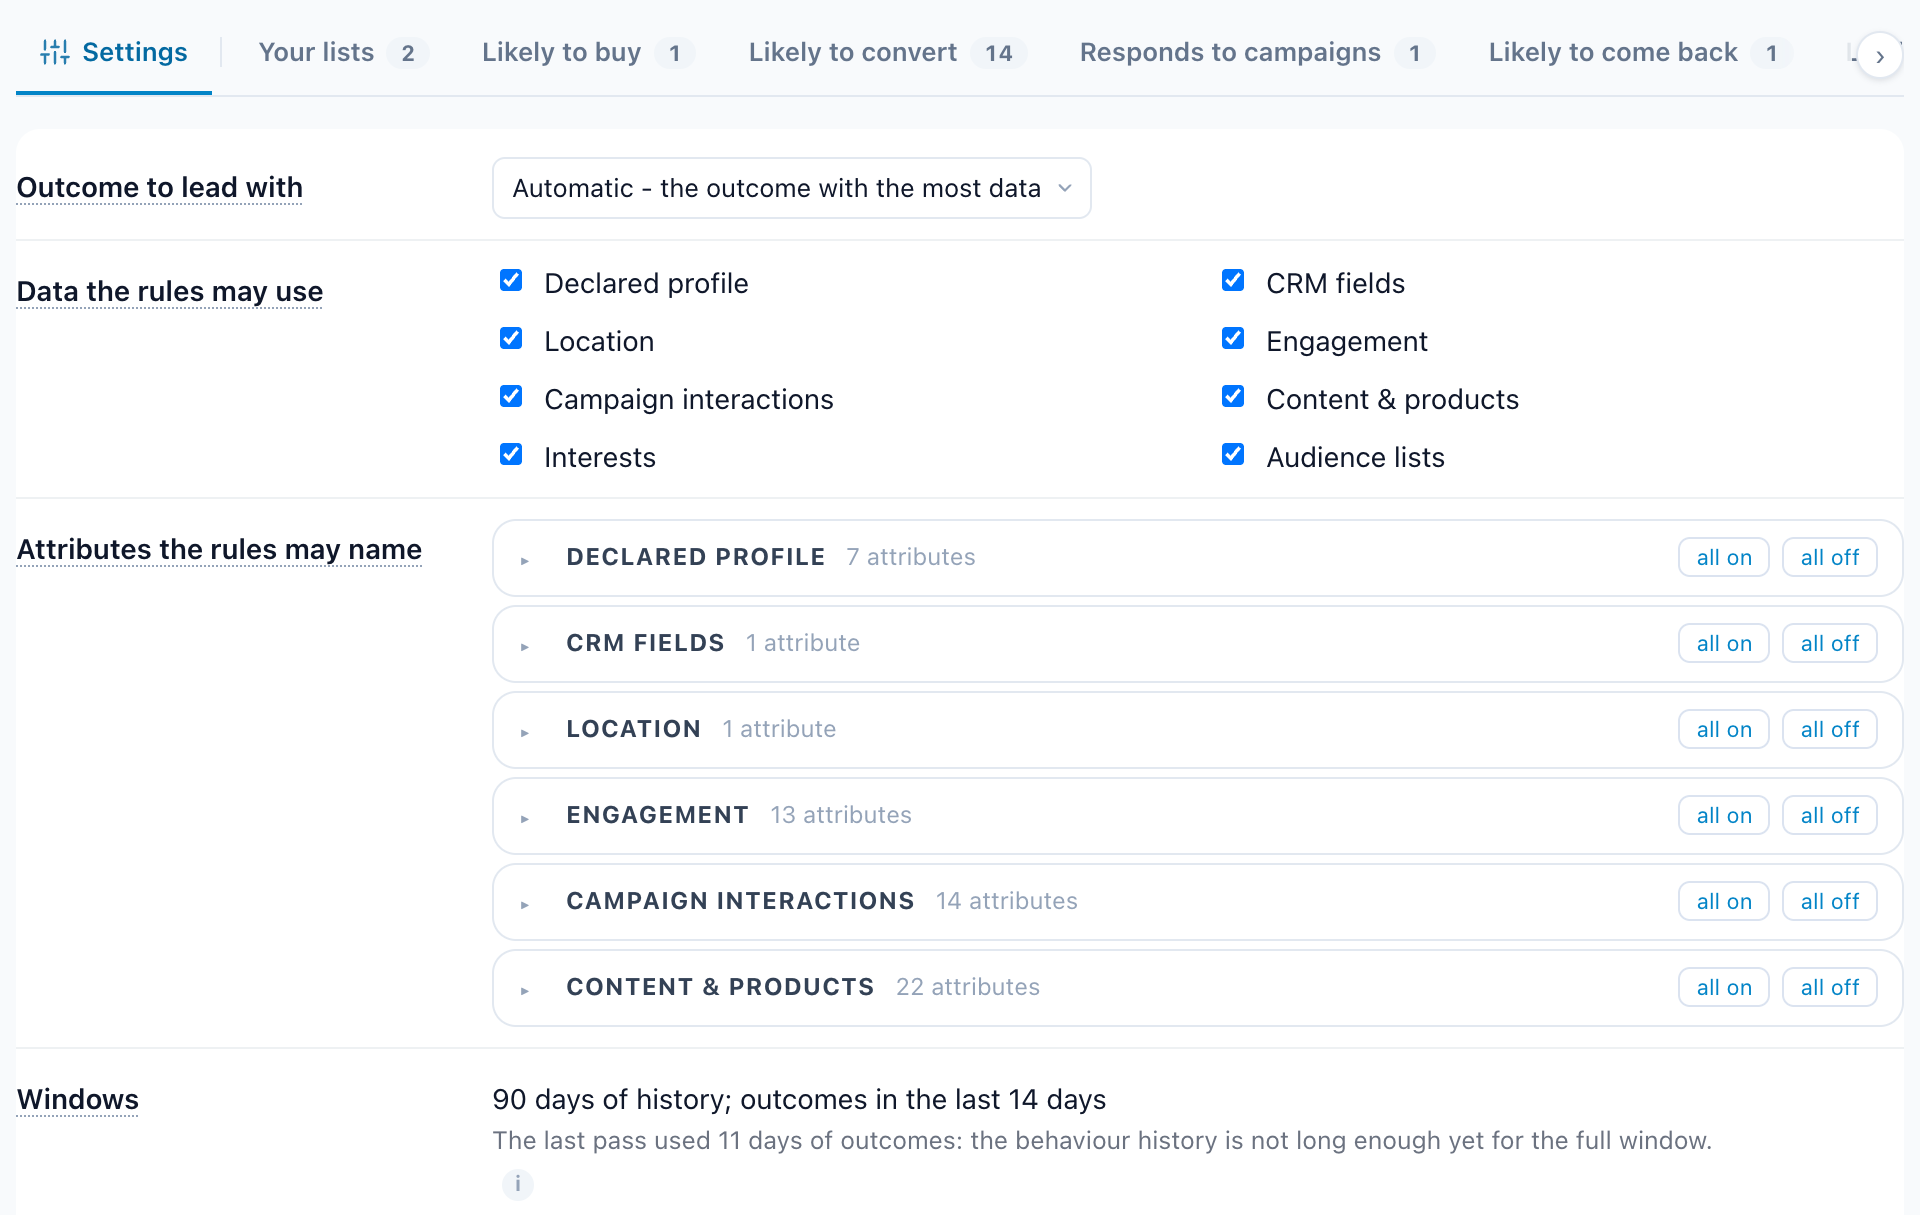
Task: Disable the Engagement data checkbox
Action: coord(1233,339)
